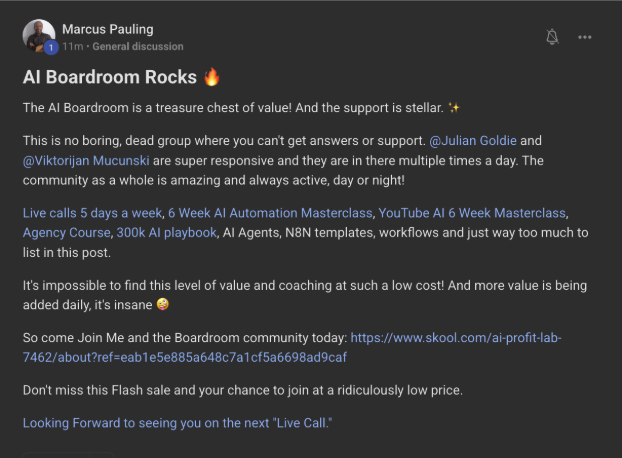Click the notification bell icon
This screenshot has height=458, width=622.
coord(552,37)
